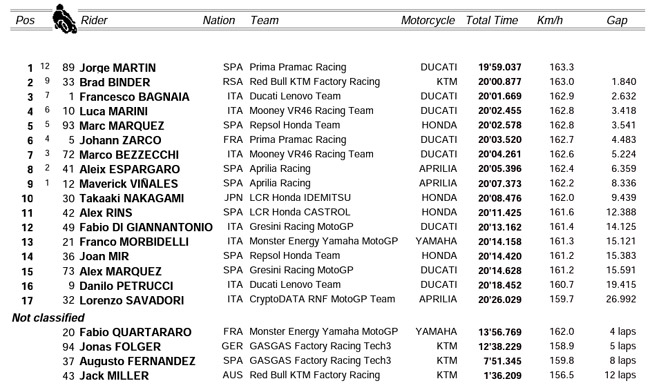
Task: Select Takaaki NAKAGAMI's row name
Action: pos(132,198)
